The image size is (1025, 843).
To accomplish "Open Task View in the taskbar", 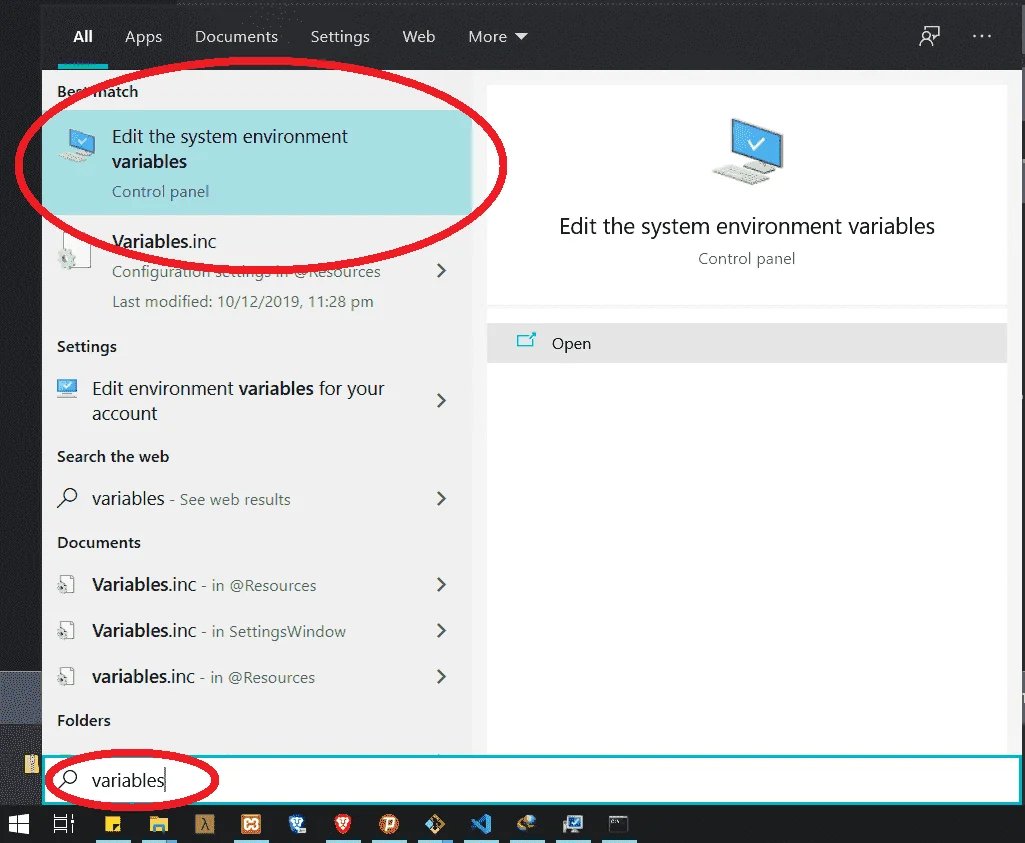I will pyautogui.click(x=64, y=824).
